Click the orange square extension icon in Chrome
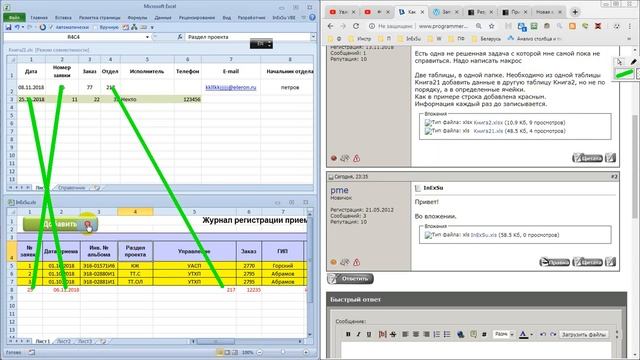This screenshot has height=360, width=640. [x=572, y=26]
